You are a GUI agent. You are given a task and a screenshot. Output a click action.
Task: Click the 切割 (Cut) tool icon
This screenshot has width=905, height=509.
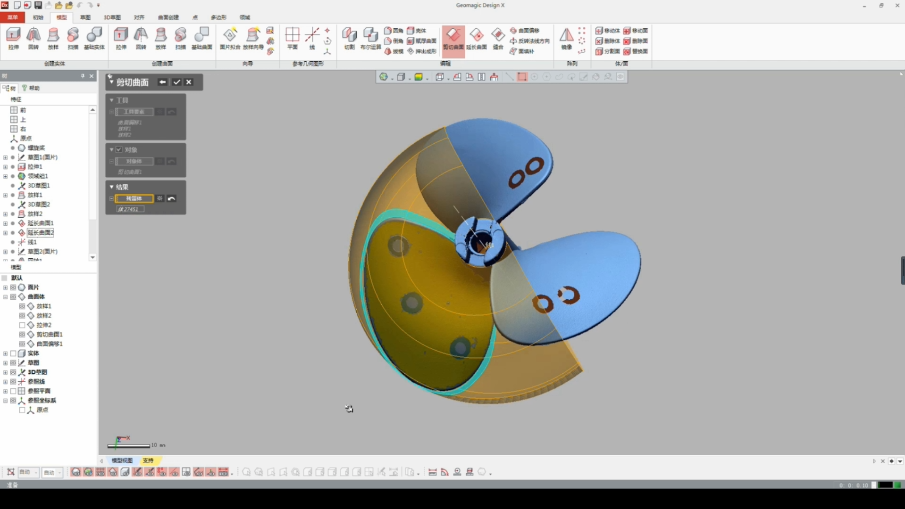(x=349, y=37)
